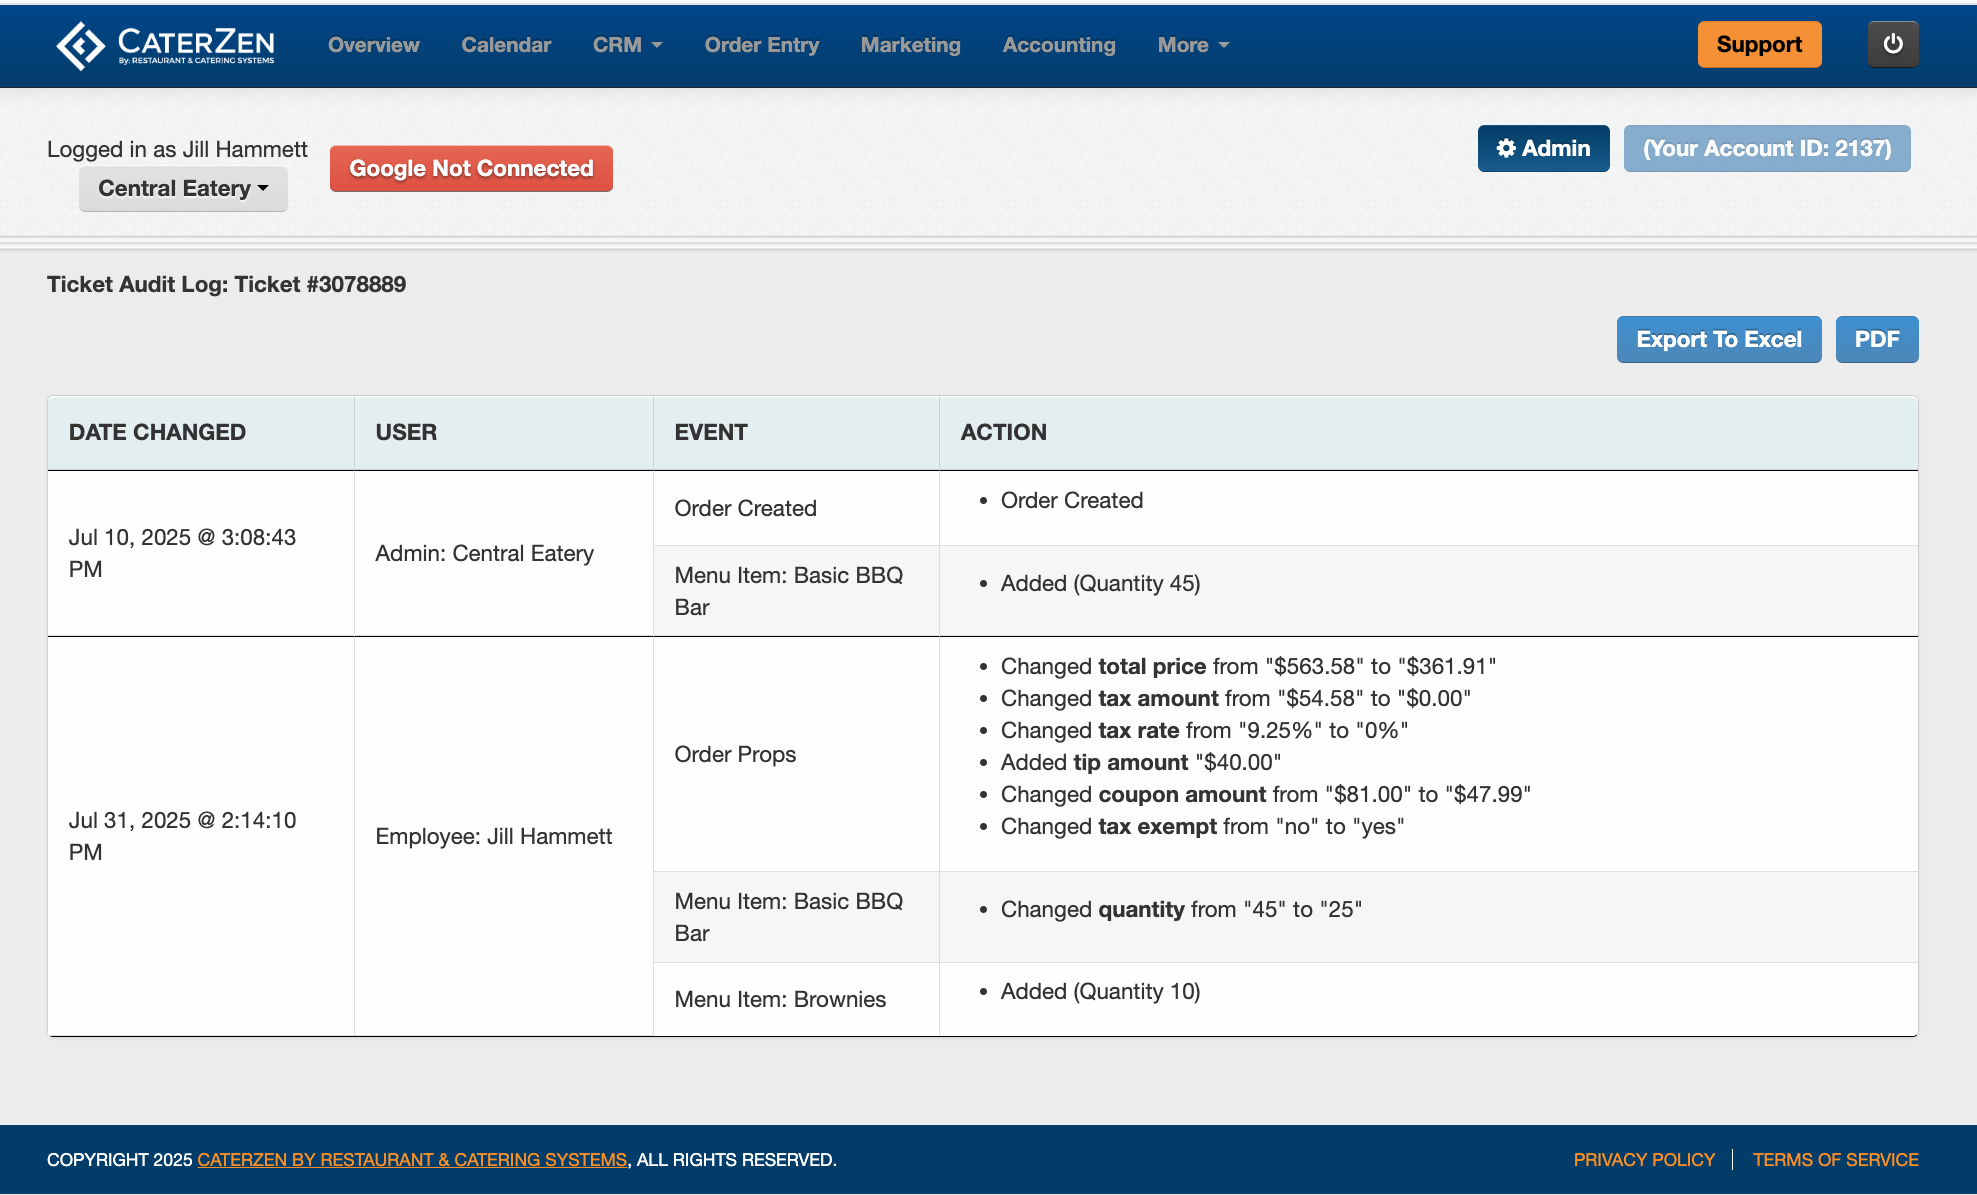Click the Date Changed column header
1977x1195 pixels.
[157, 432]
